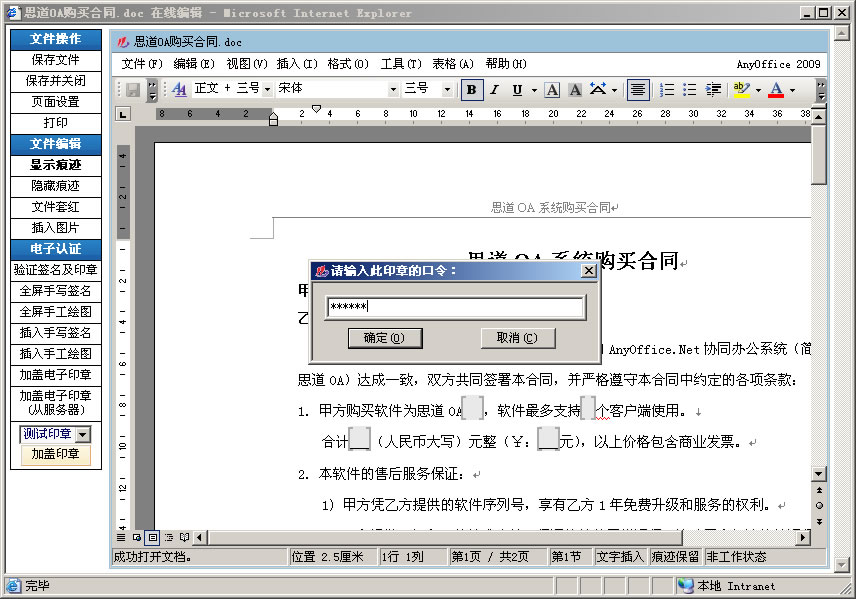Screen dimensions: 856x599
Task: Open the font size dropdown
Action: click(x=447, y=89)
